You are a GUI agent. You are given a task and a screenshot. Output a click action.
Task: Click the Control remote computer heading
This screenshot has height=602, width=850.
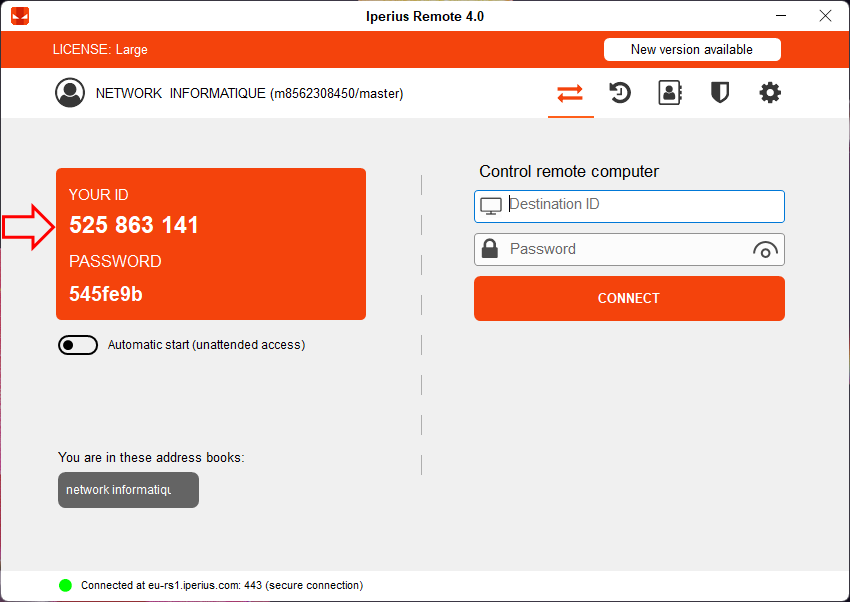[569, 172]
